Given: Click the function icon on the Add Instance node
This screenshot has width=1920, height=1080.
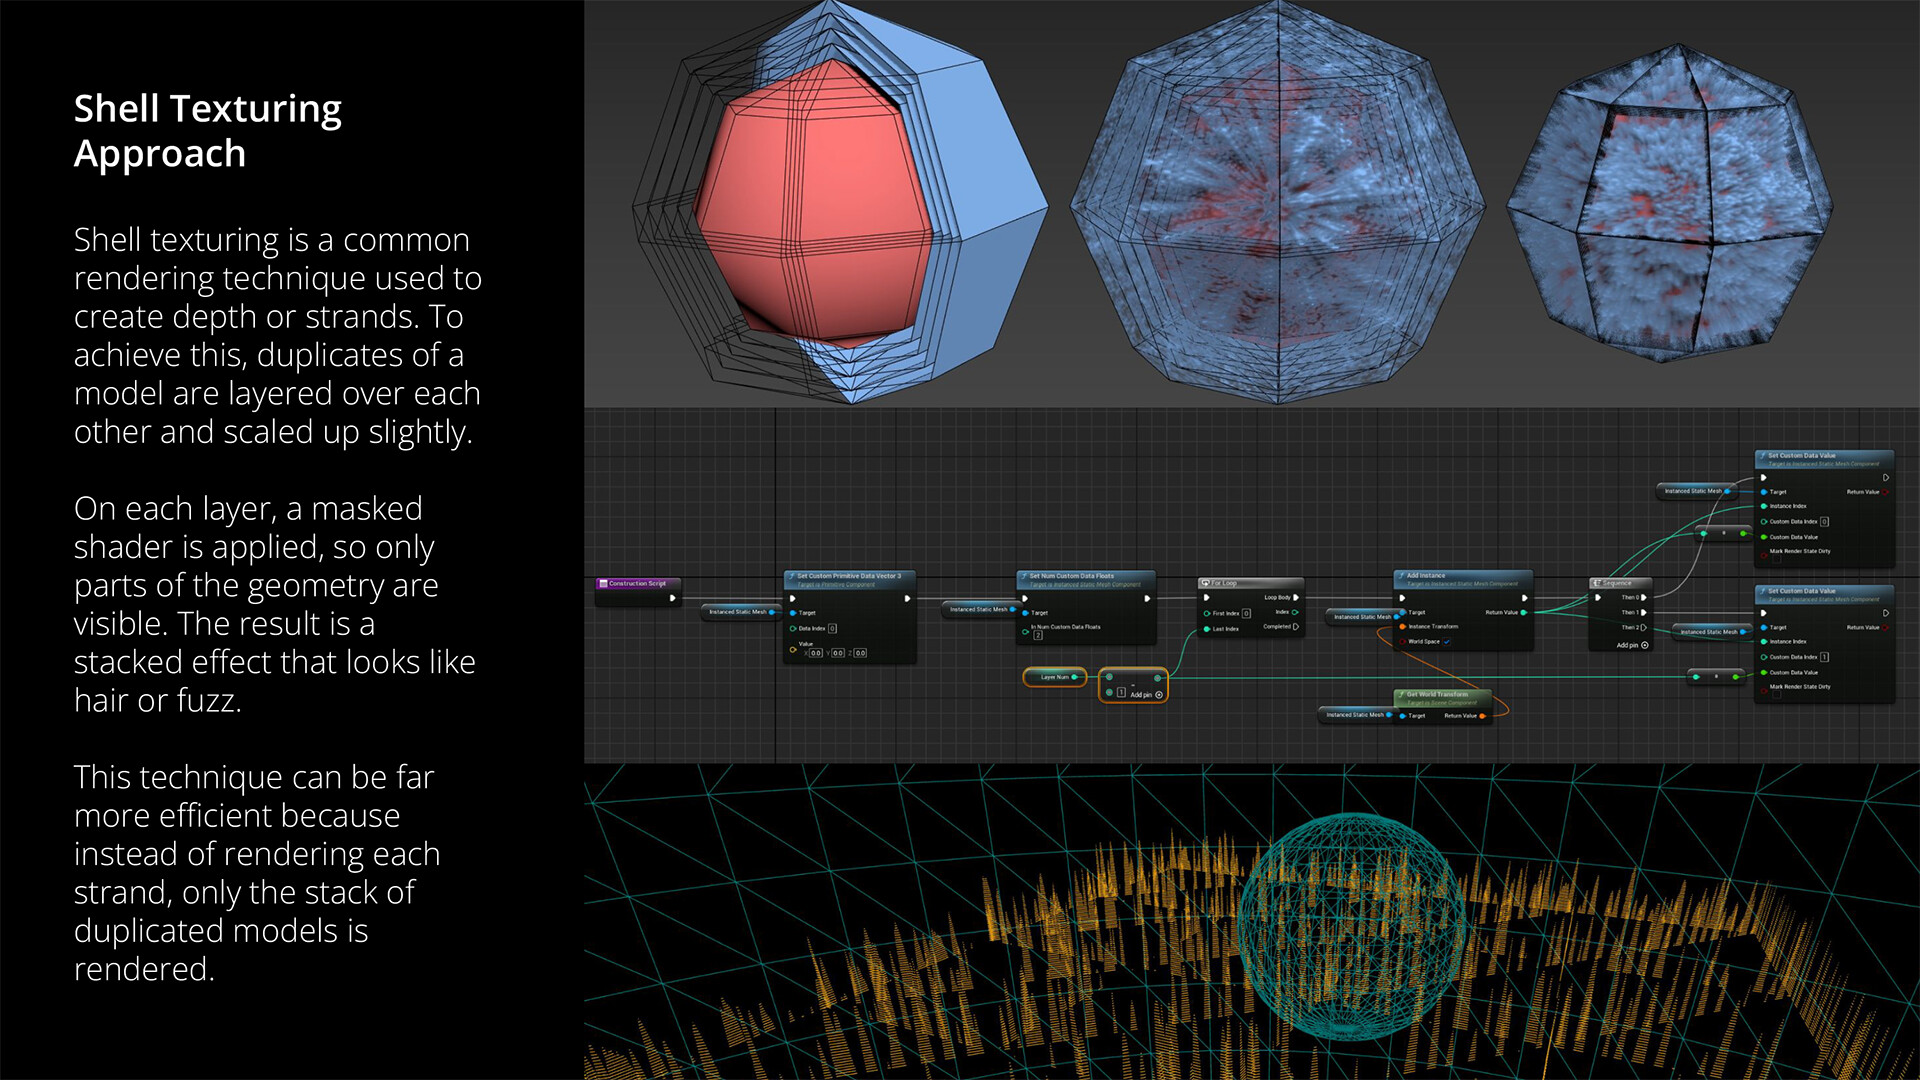Looking at the screenshot, I should click(1401, 575).
